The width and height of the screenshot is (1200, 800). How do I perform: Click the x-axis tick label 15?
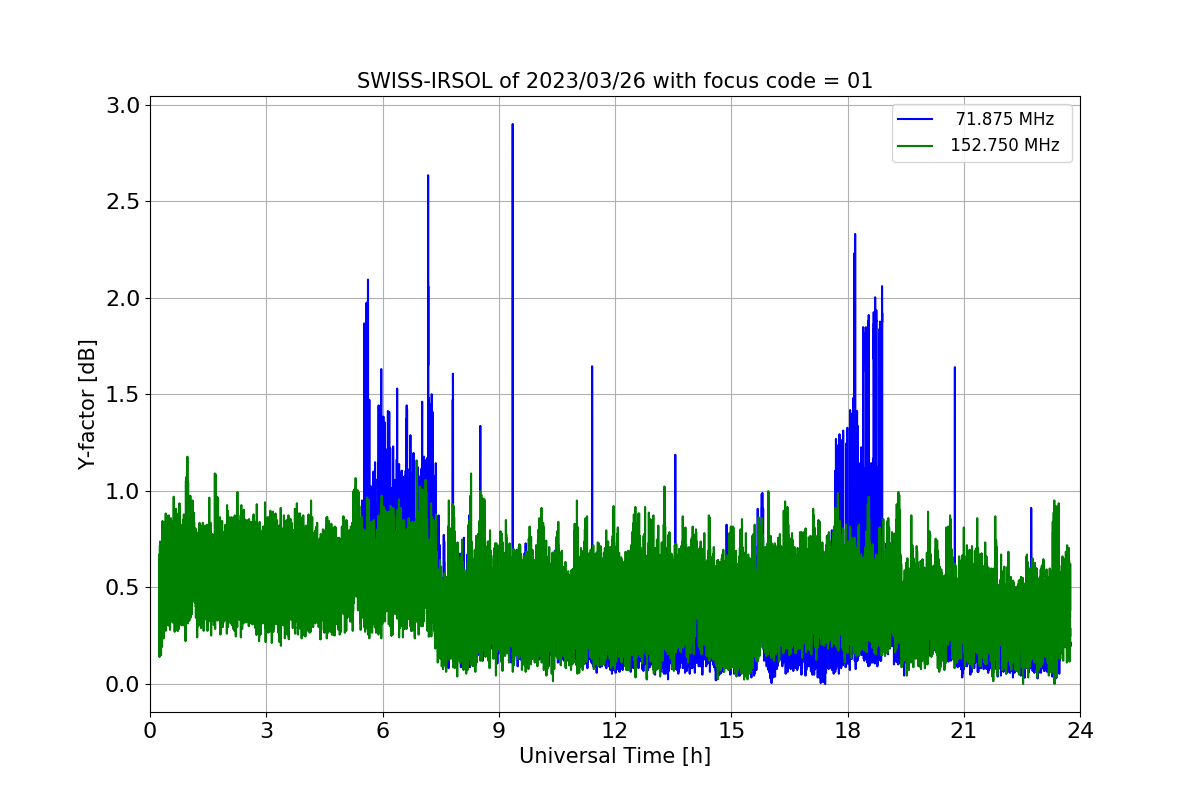(731, 730)
